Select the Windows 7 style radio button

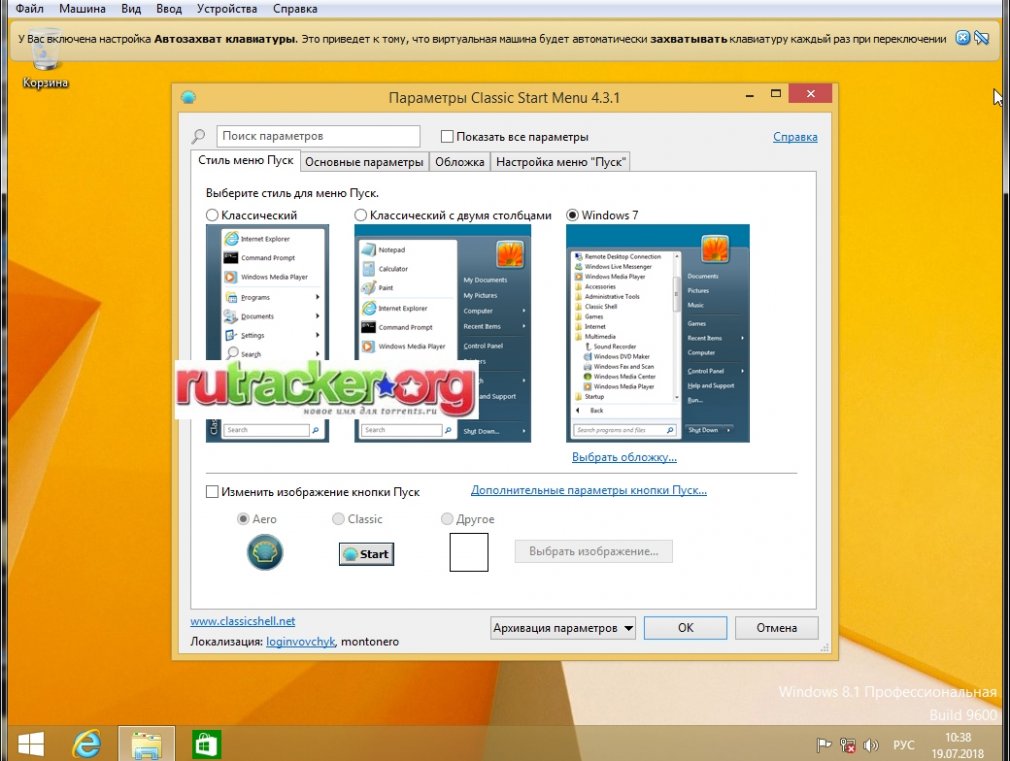tap(572, 215)
